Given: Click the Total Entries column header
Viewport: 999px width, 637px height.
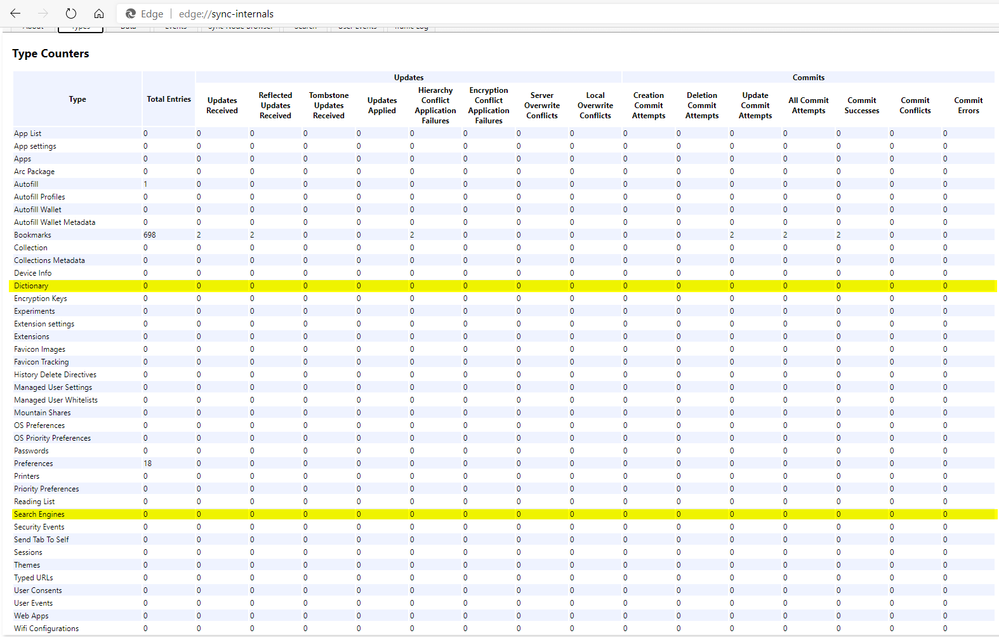Looking at the screenshot, I should [169, 99].
